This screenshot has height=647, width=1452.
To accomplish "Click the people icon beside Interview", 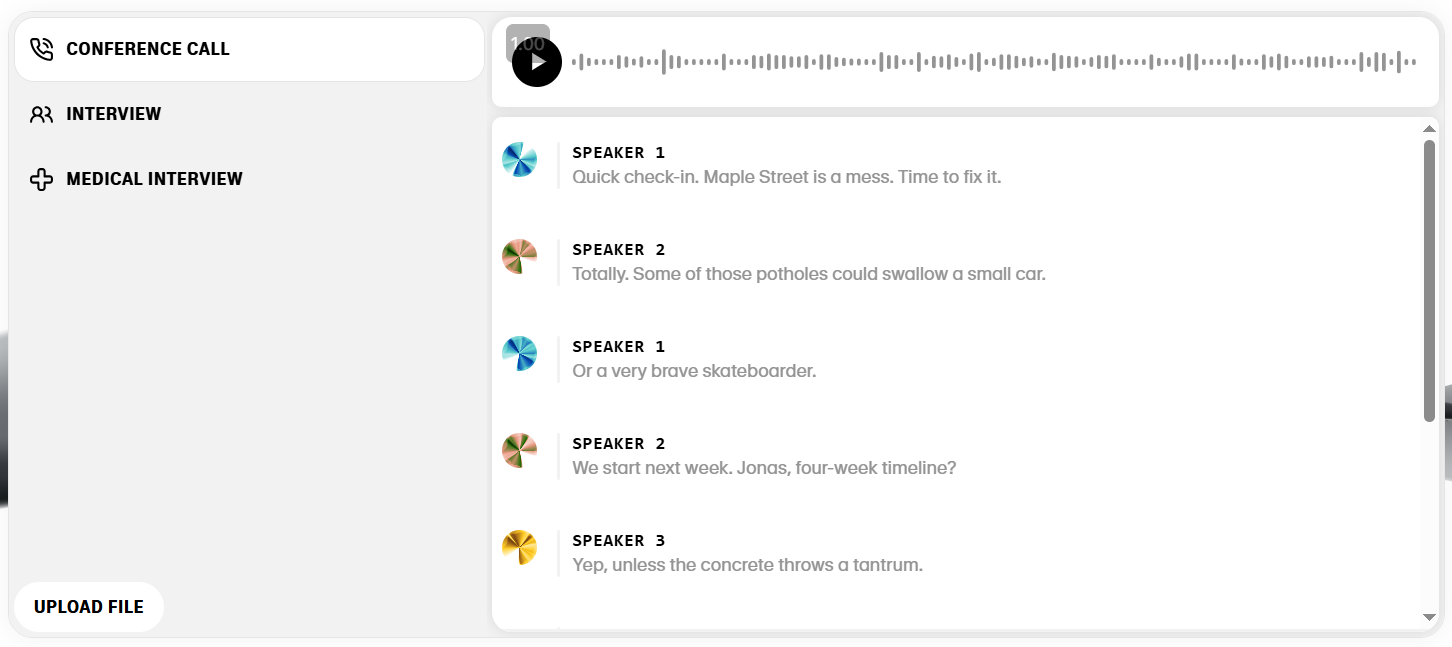I will (x=41, y=113).
